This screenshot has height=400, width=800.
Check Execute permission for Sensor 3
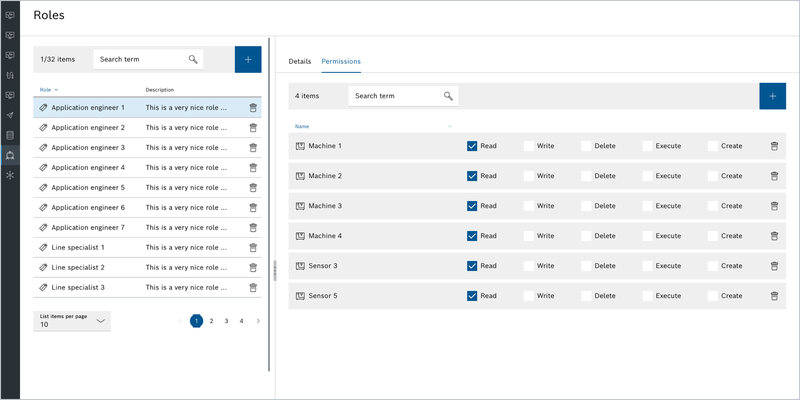pyautogui.click(x=647, y=266)
